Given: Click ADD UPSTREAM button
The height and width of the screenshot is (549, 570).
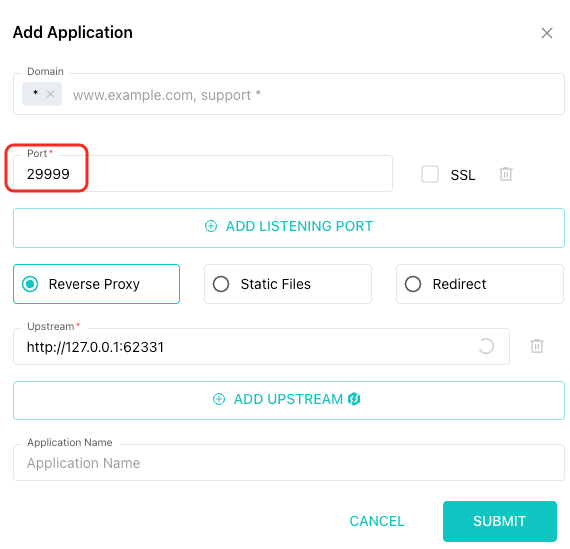Looking at the screenshot, I should [289, 400].
